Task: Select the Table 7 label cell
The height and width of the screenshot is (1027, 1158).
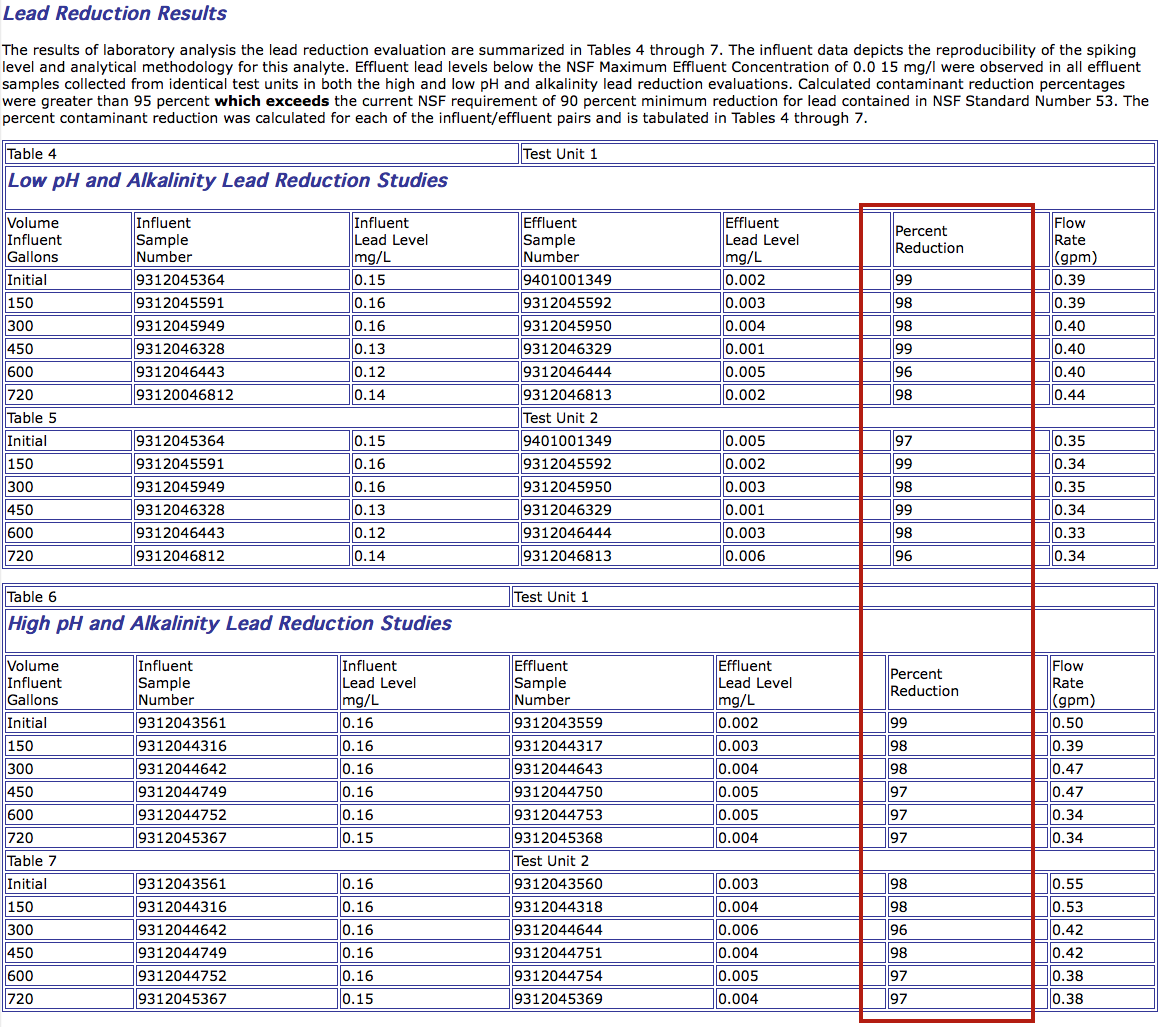Action: (31, 861)
